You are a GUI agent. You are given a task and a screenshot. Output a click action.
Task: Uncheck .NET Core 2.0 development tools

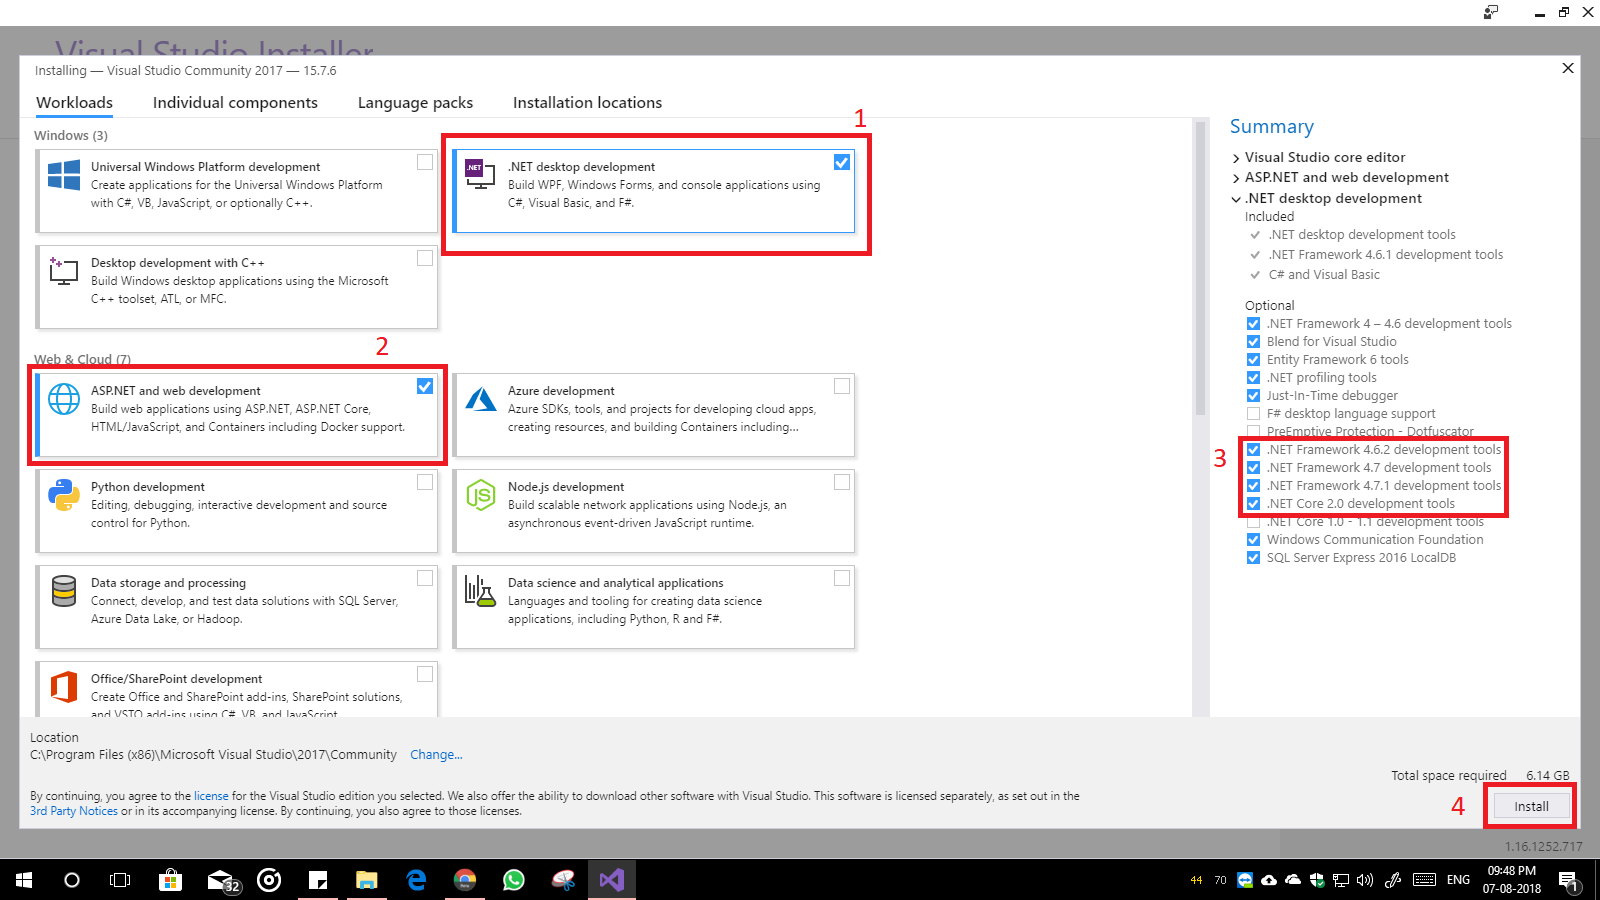click(x=1253, y=503)
